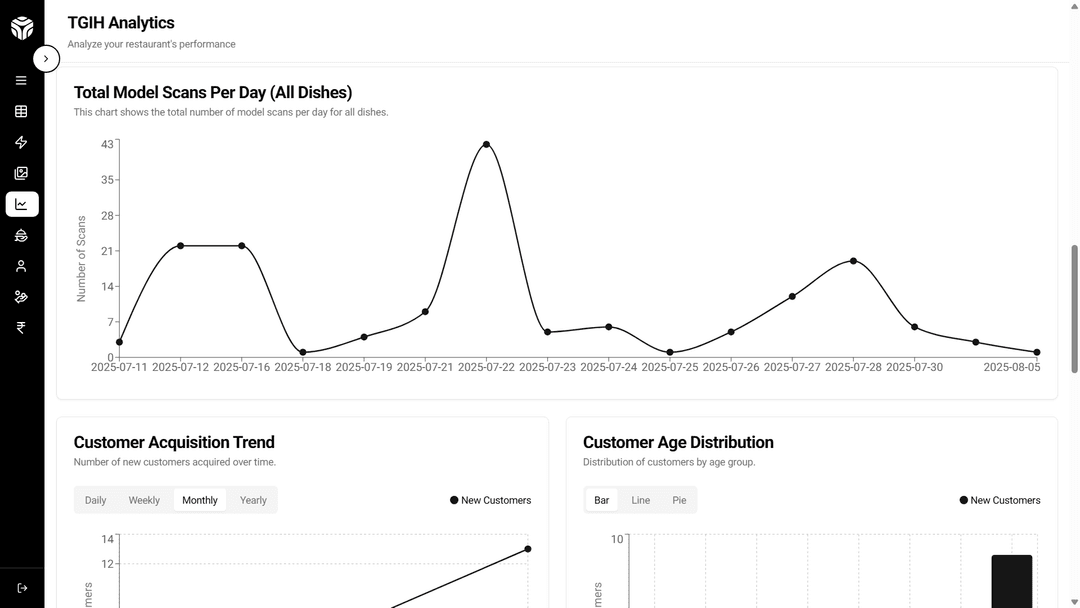Switch acquisition trend to Weekly

[144, 500]
